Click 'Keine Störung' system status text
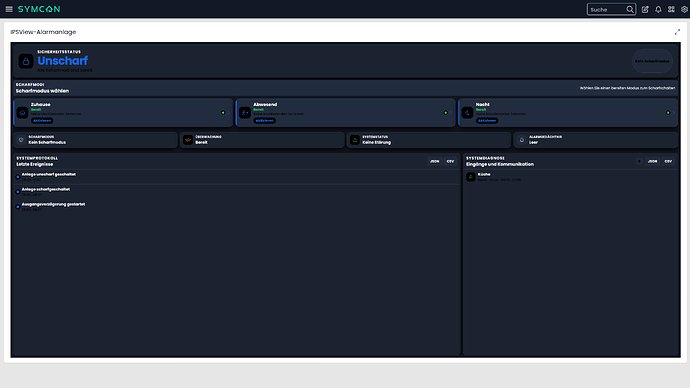The height and width of the screenshot is (388, 690). click(376, 143)
